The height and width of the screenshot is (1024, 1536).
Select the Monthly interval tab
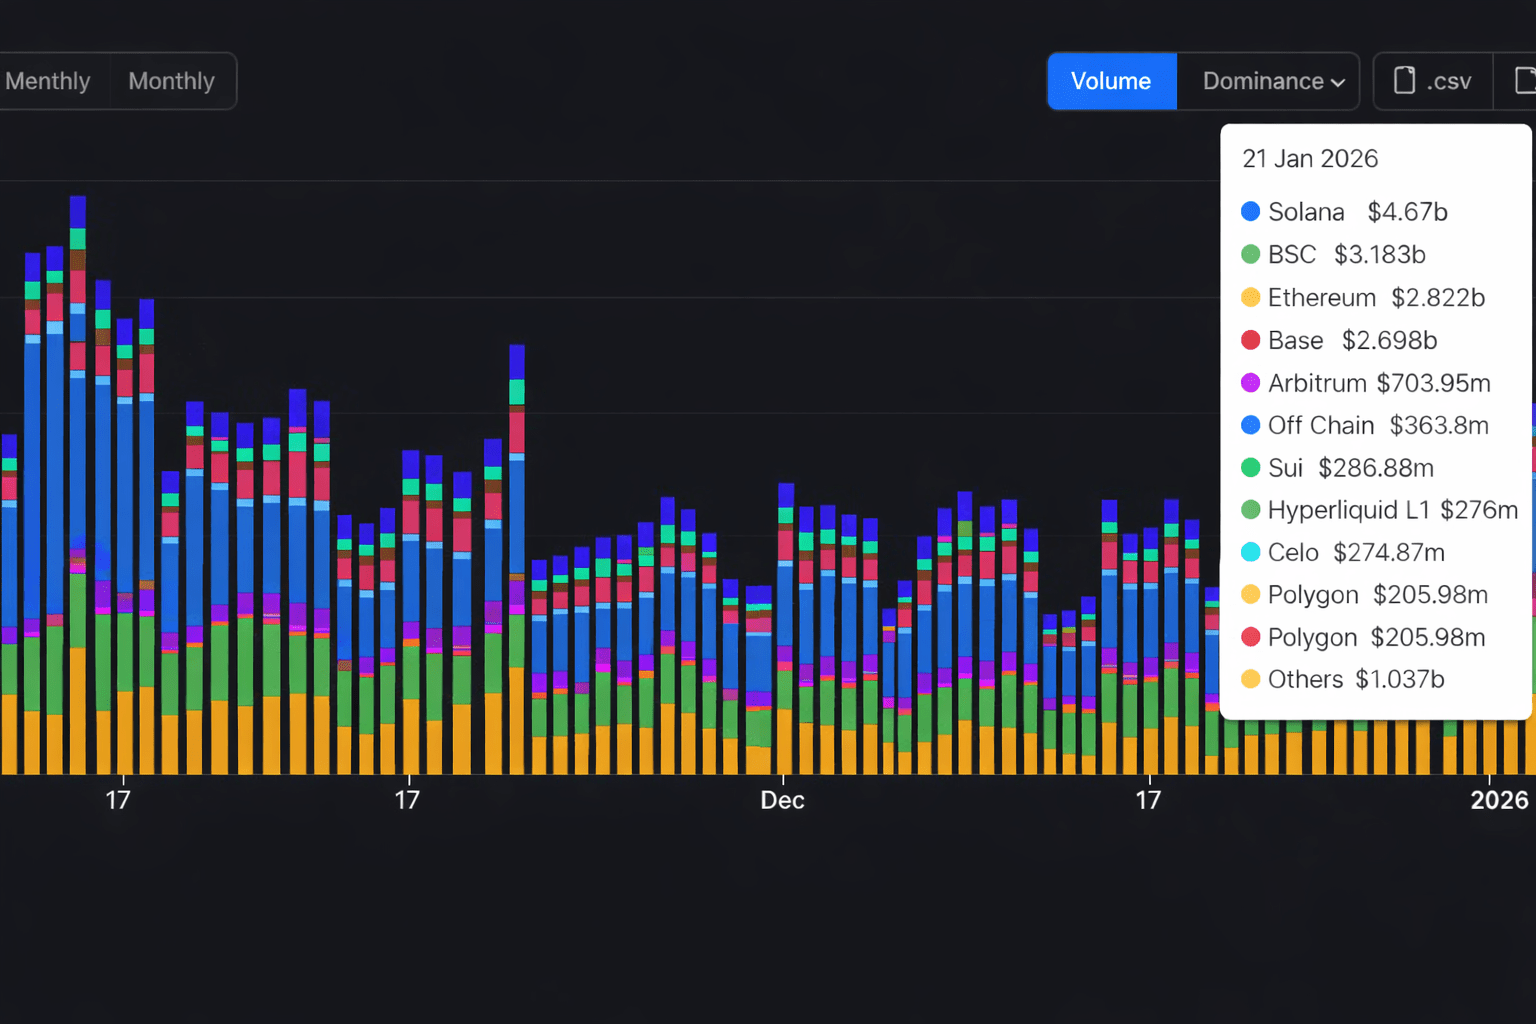pyautogui.click(x=171, y=81)
